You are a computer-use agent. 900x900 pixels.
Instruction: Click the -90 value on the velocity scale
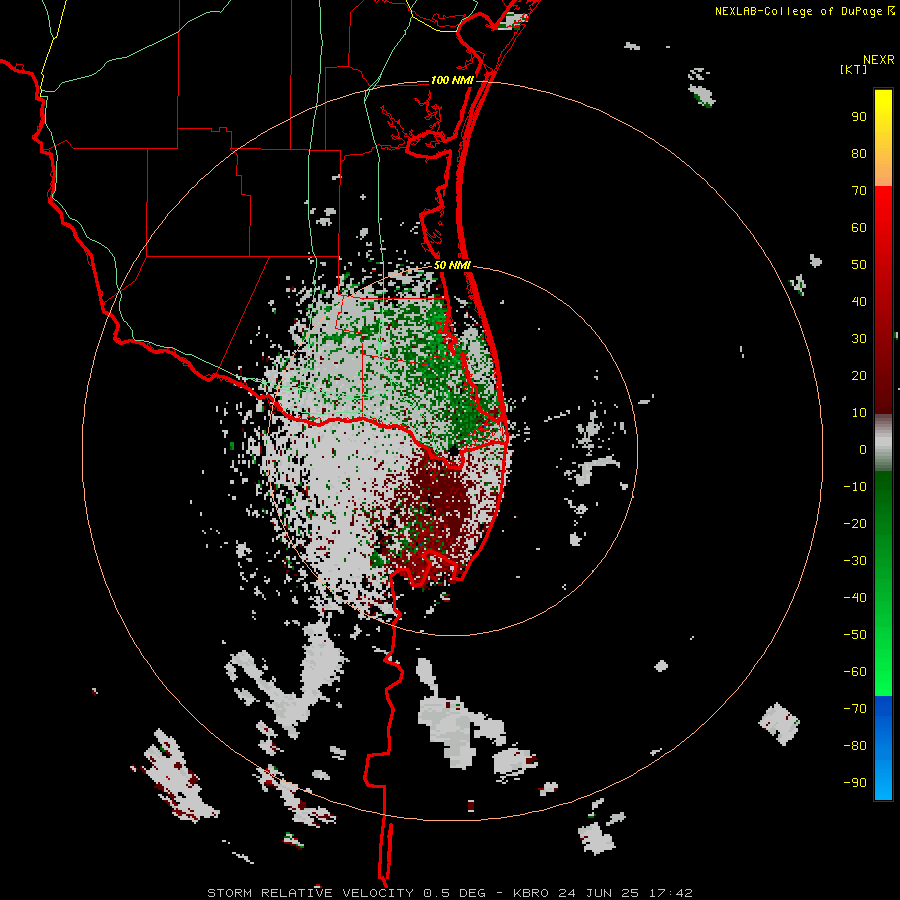click(855, 783)
